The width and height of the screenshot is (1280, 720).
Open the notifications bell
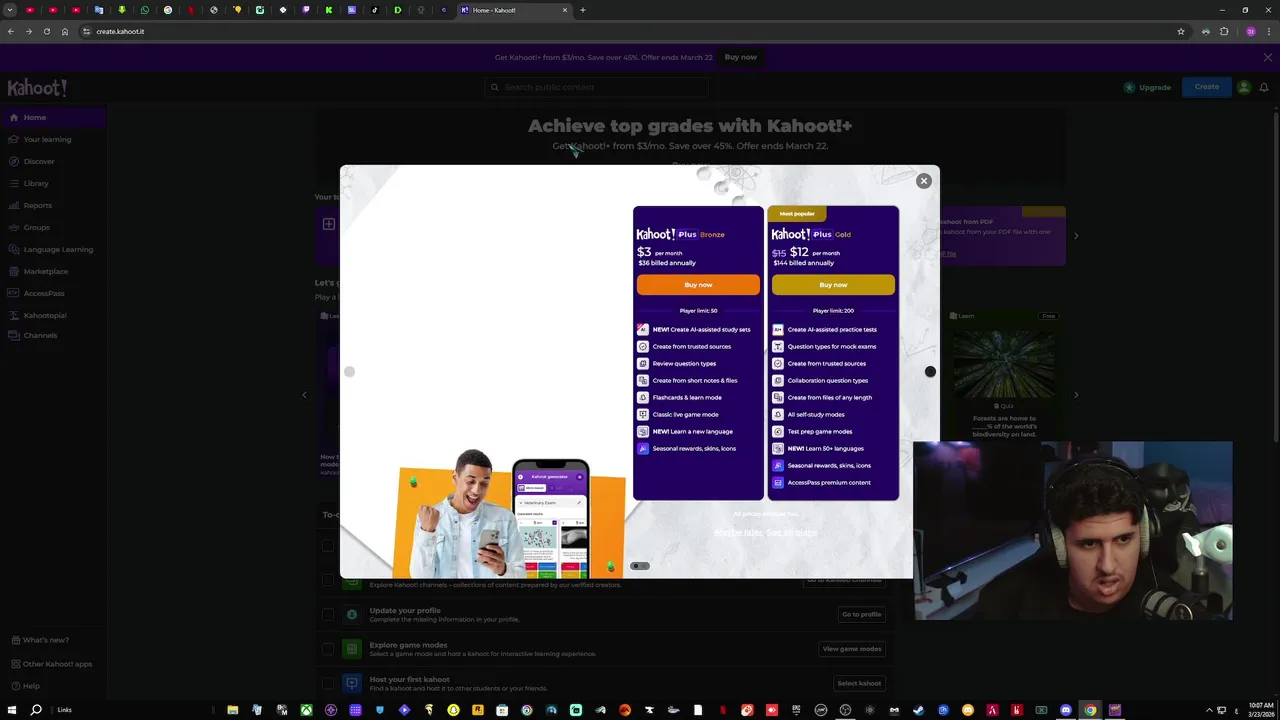pos(1264,87)
